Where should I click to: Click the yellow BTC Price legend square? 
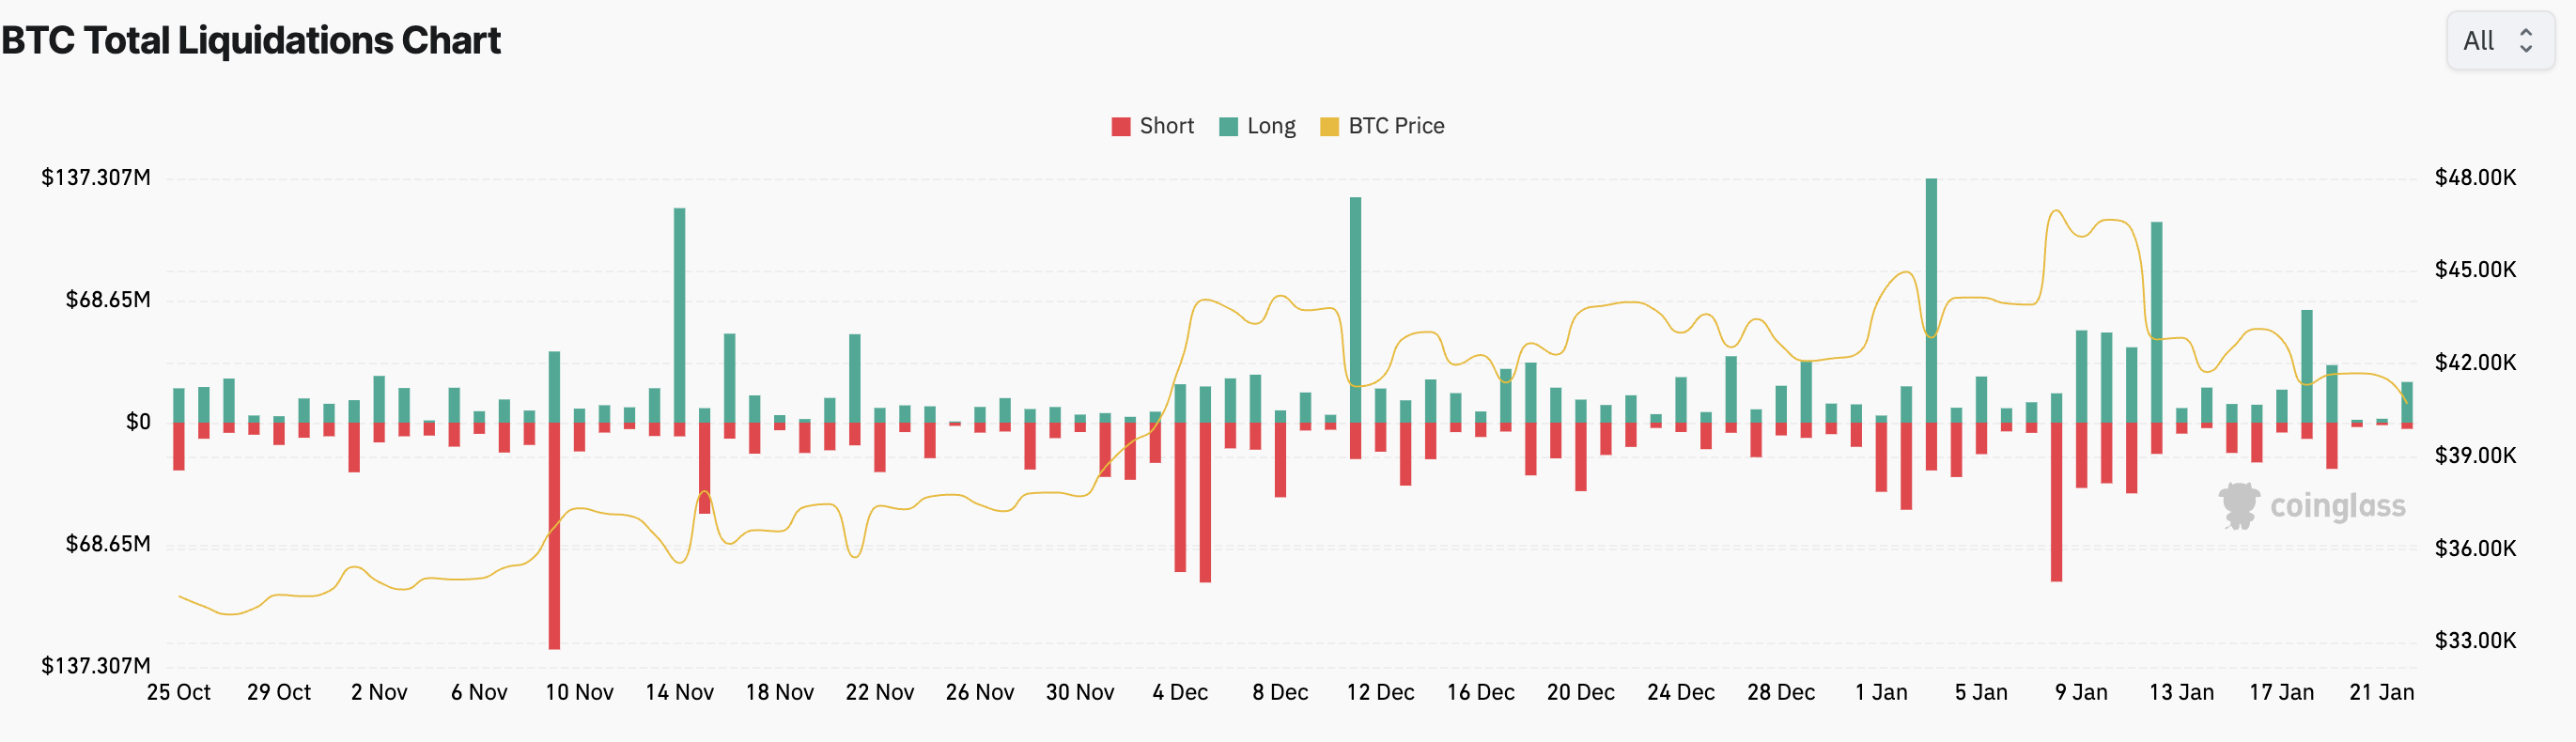(1329, 127)
